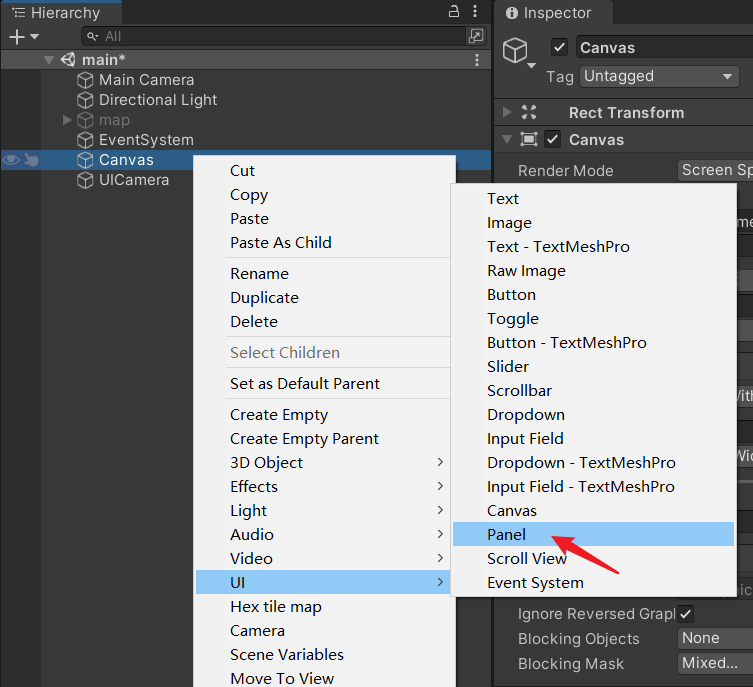Click Set as Default Parent

(323, 384)
